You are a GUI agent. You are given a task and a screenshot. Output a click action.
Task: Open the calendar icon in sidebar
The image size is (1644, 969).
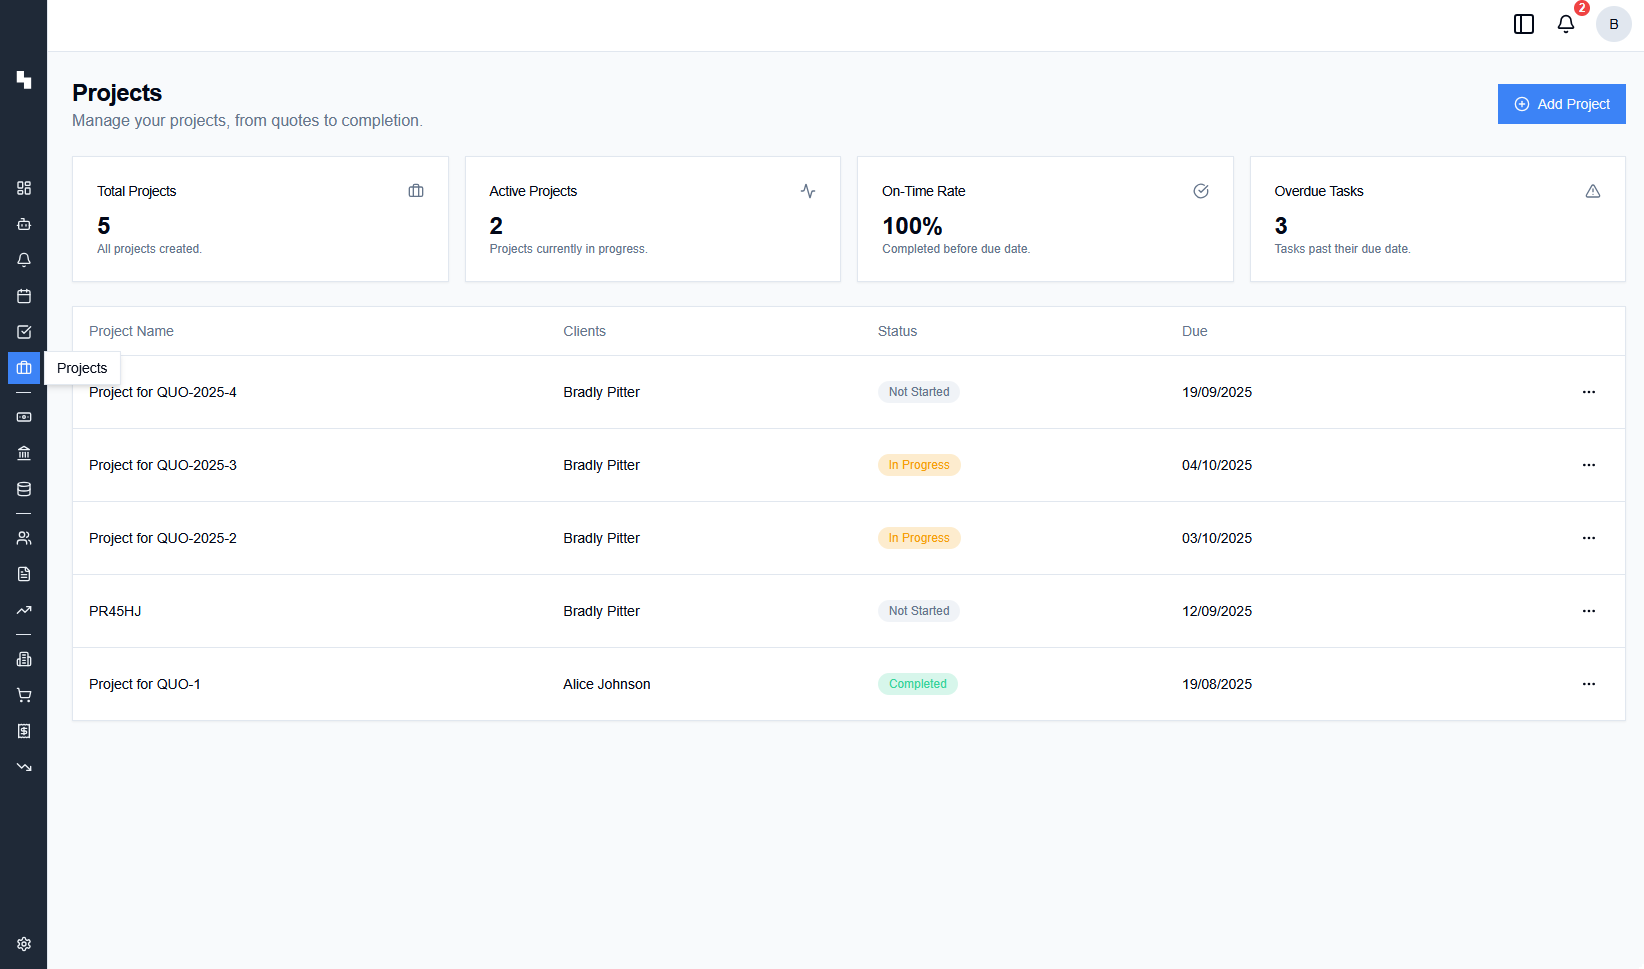(24, 296)
